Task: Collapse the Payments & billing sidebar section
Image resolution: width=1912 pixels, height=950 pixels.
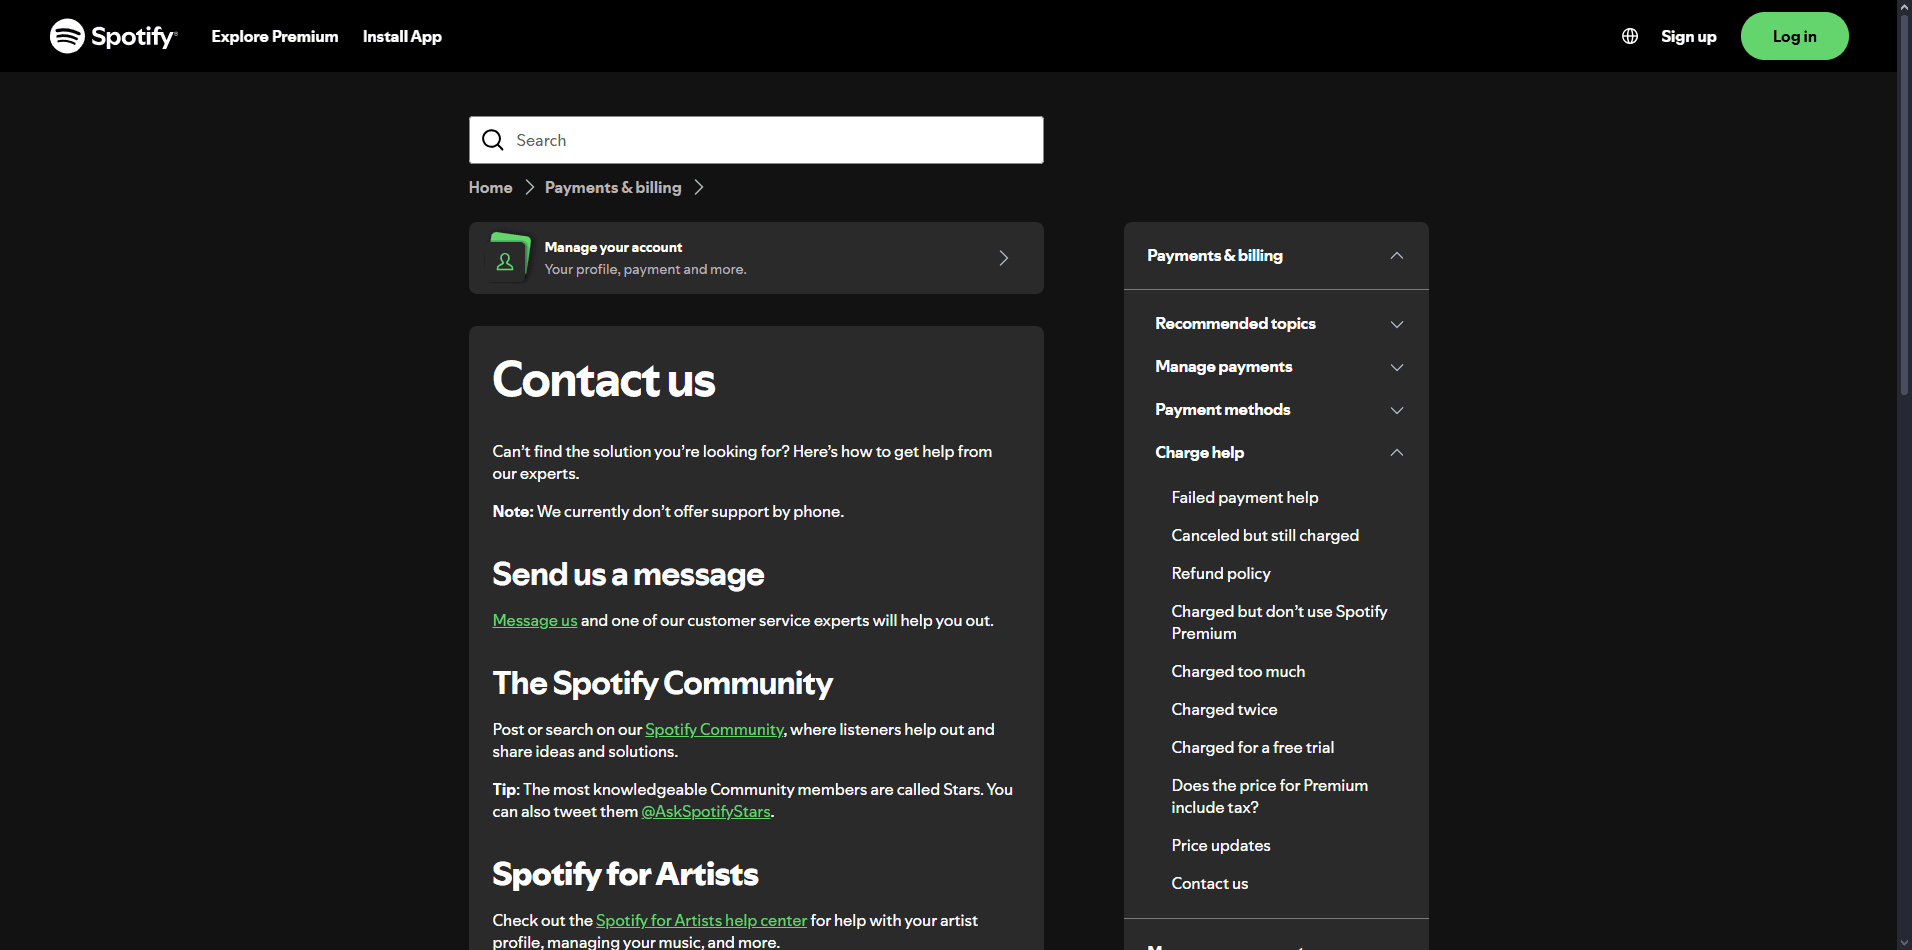Action: tap(1397, 256)
